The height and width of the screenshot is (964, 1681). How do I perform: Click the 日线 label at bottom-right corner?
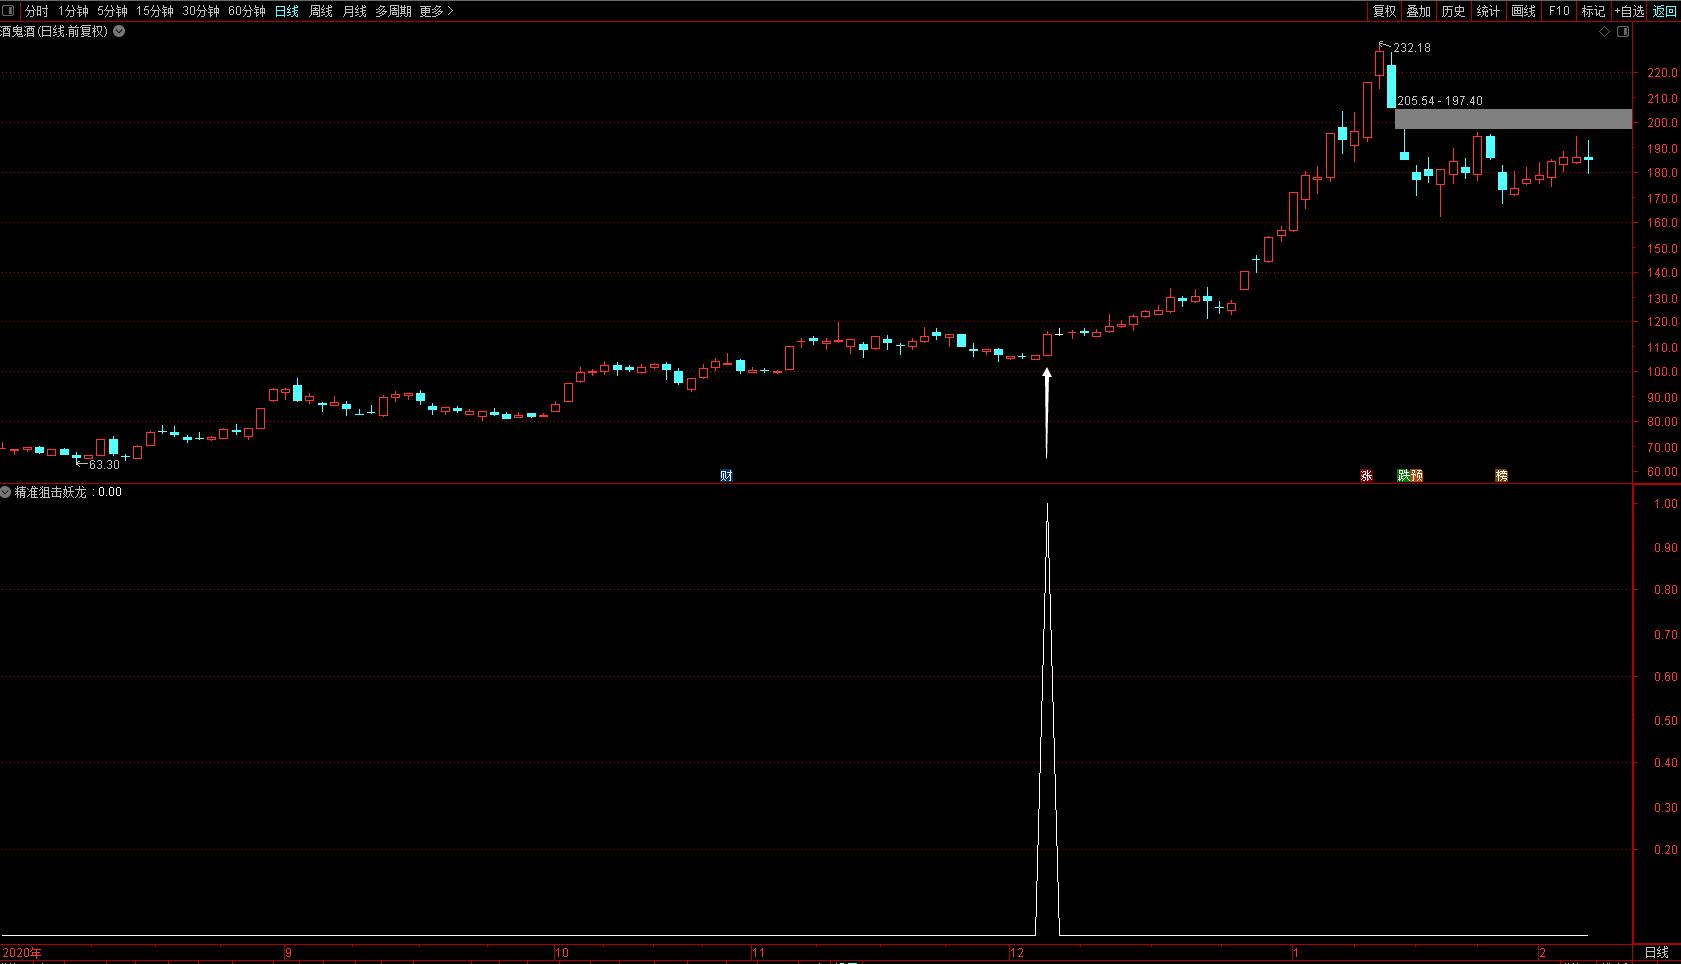[1656, 952]
